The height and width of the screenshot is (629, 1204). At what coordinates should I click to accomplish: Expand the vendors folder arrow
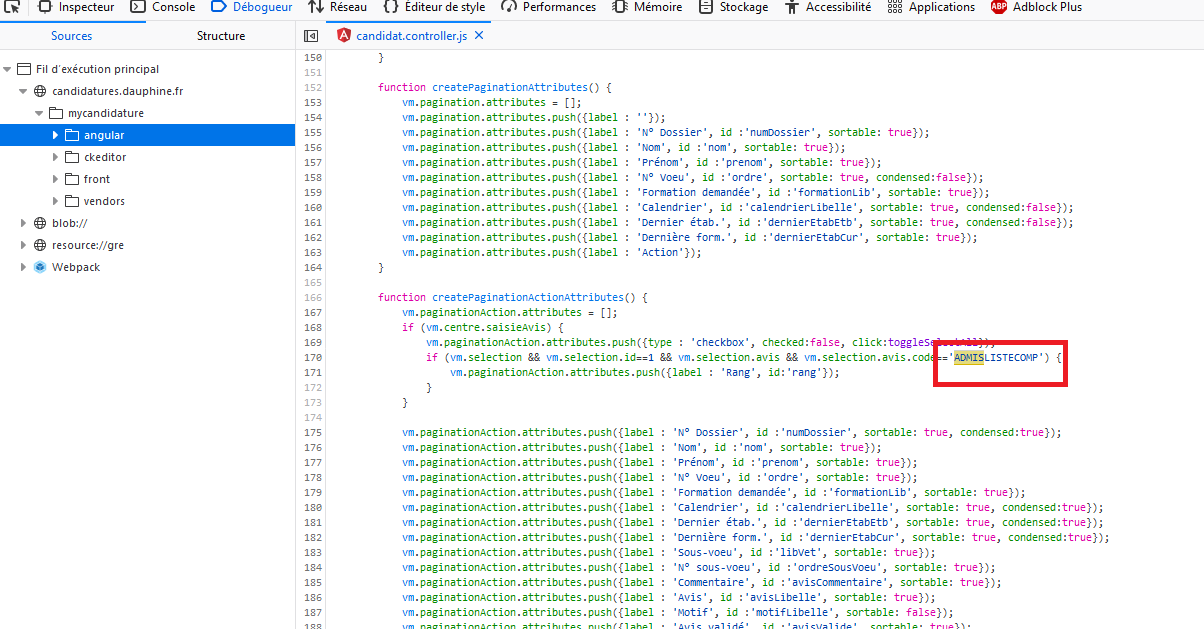[56, 201]
